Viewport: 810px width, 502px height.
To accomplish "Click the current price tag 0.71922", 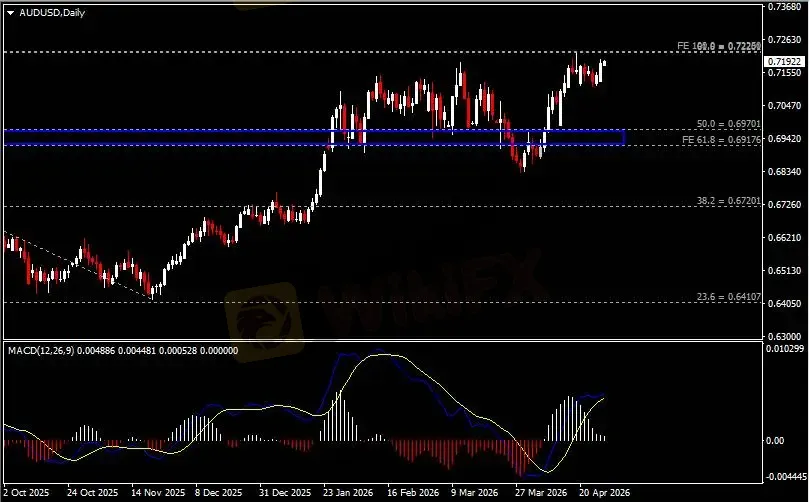I will (x=784, y=61).
